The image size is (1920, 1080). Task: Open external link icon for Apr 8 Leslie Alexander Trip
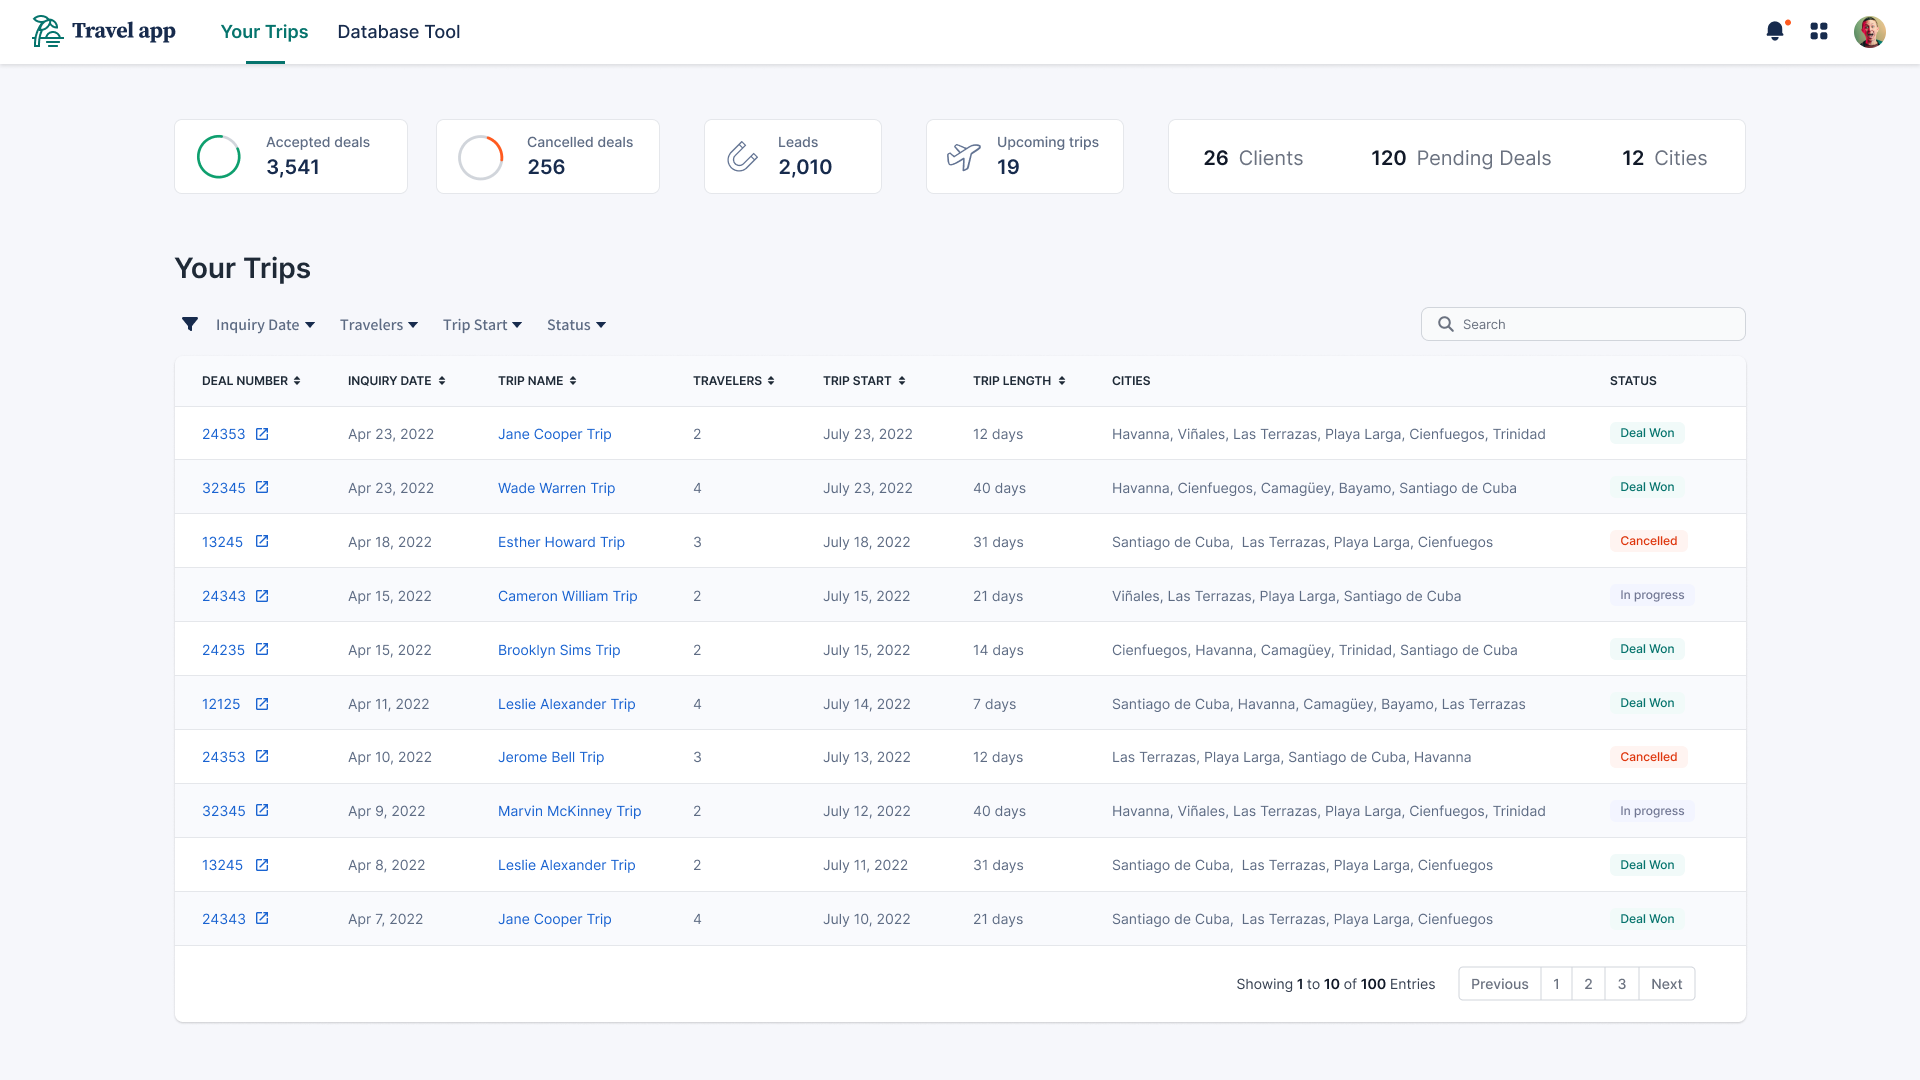coord(262,865)
